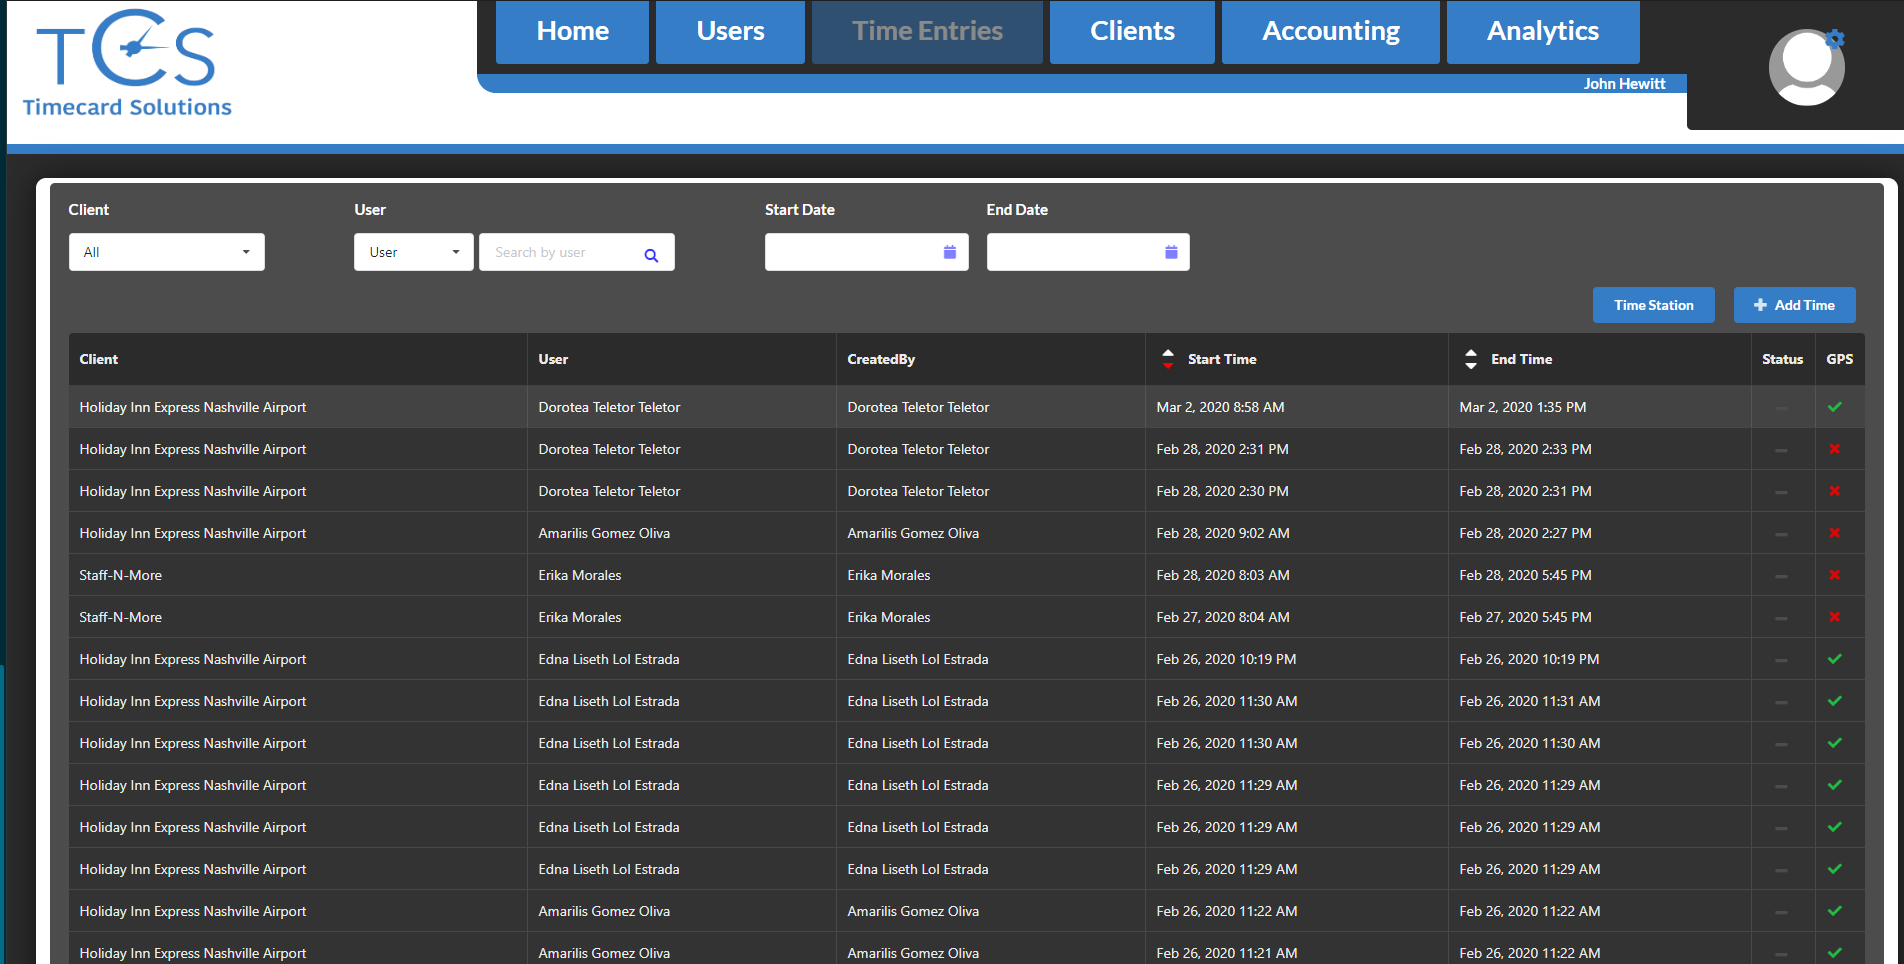Select the Amarilis Gomez Oliva Feb 28 row
The image size is (1904, 964).
click(x=604, y=533)
